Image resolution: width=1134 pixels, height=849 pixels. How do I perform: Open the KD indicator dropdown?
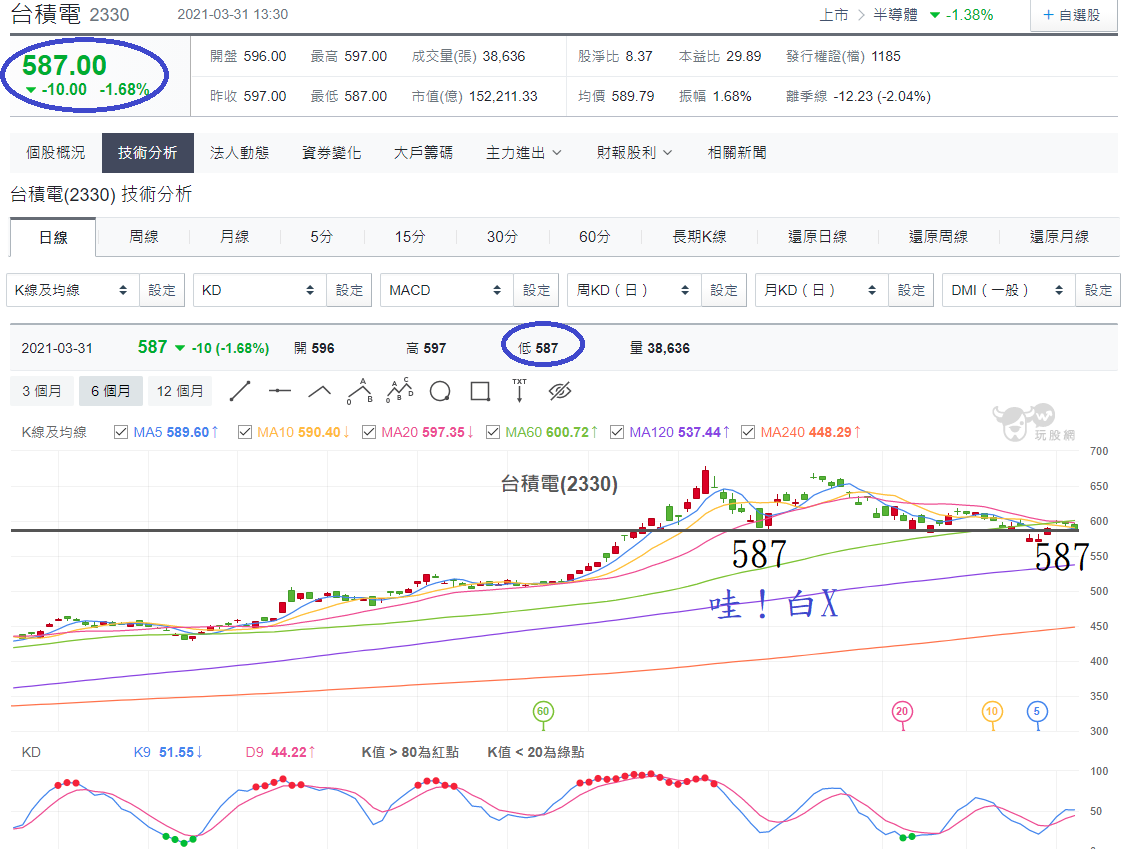[x=260, y=290]
